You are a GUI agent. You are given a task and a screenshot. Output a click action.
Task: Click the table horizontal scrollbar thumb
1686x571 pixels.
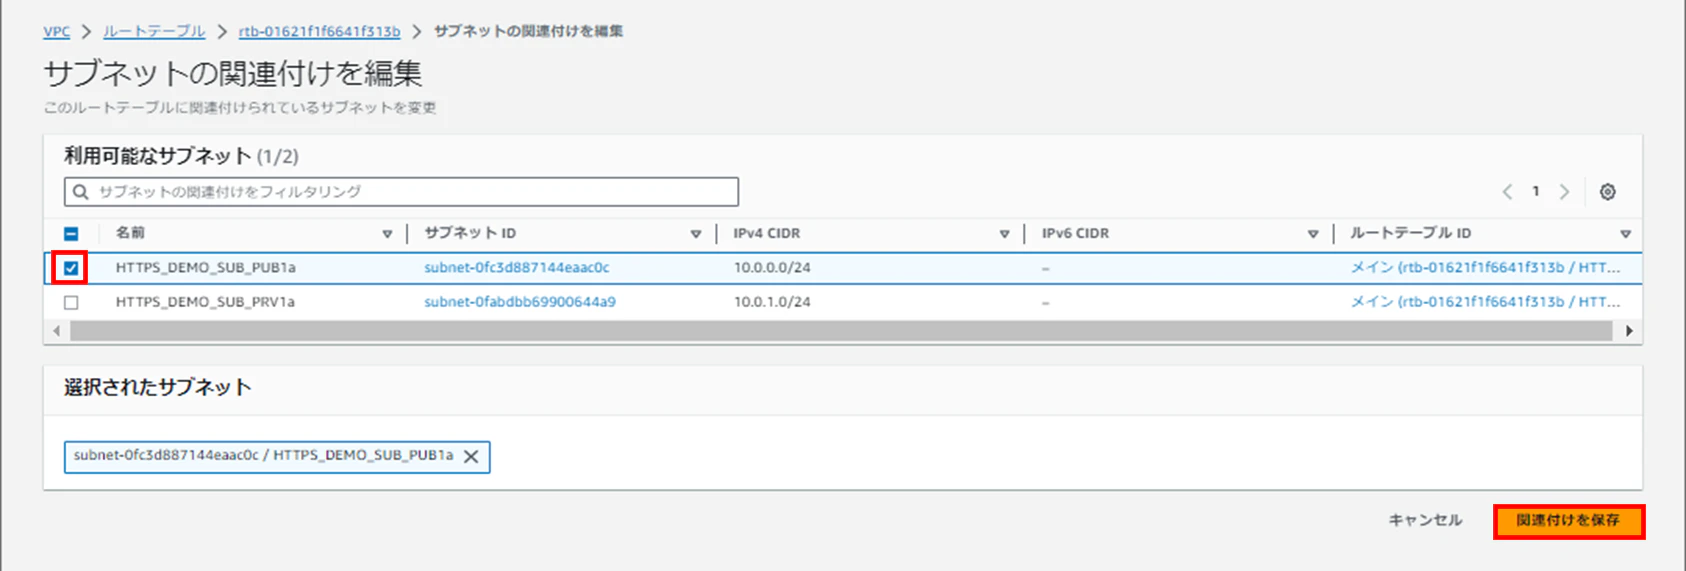pos(841,331)
